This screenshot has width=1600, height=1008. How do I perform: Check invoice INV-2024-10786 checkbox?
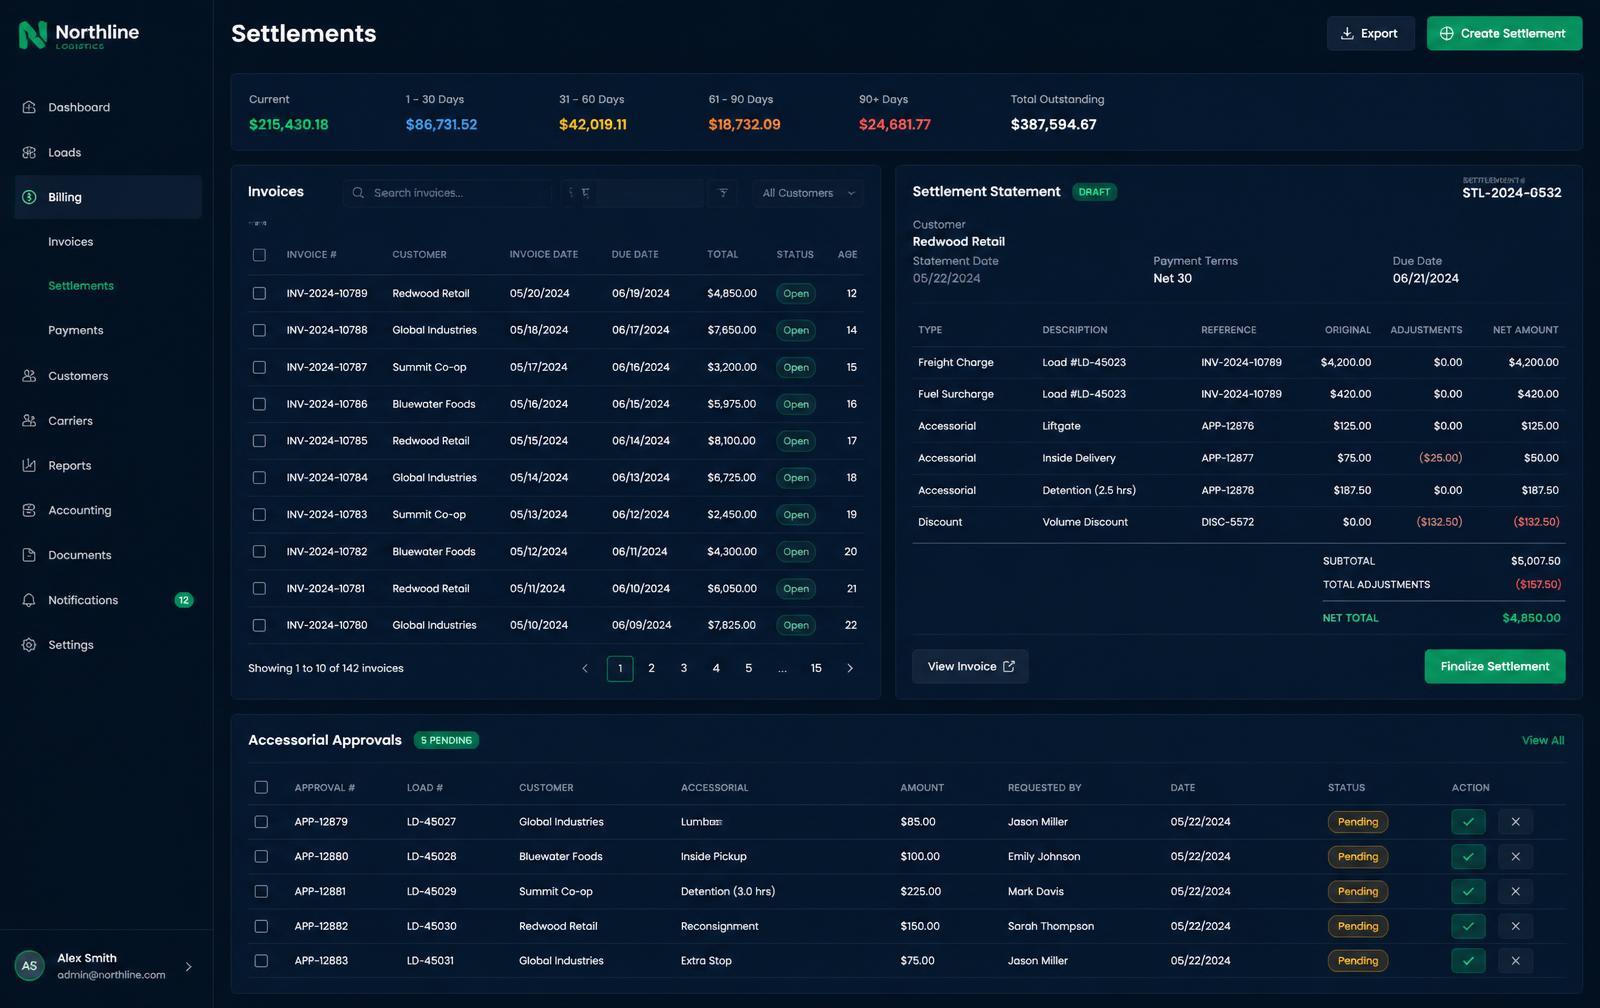(259, 404)
